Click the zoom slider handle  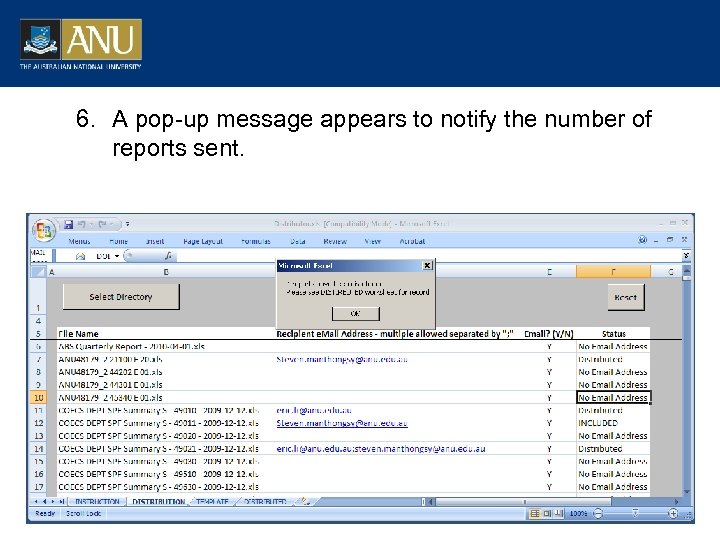pos(635,513)
